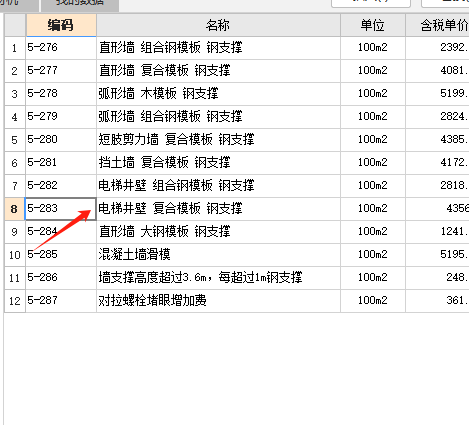Click name 对拉螺栓堵眼增加费

point(218,301)
